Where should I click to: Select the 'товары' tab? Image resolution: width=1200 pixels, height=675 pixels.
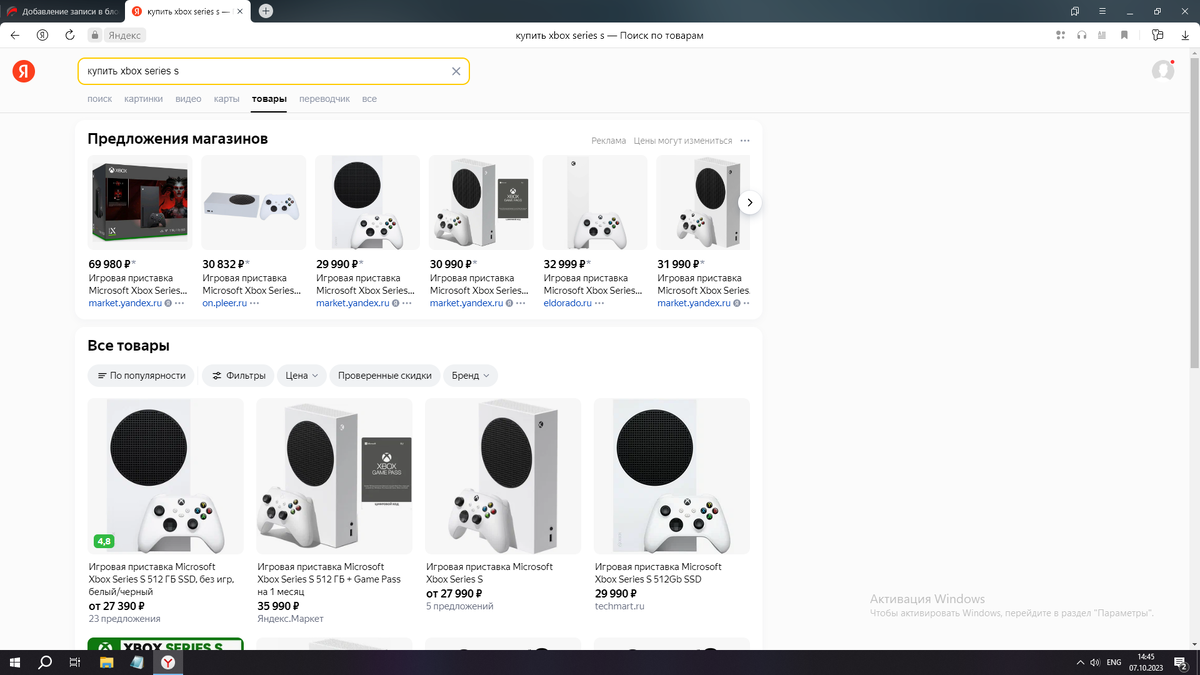click(269, 99)
